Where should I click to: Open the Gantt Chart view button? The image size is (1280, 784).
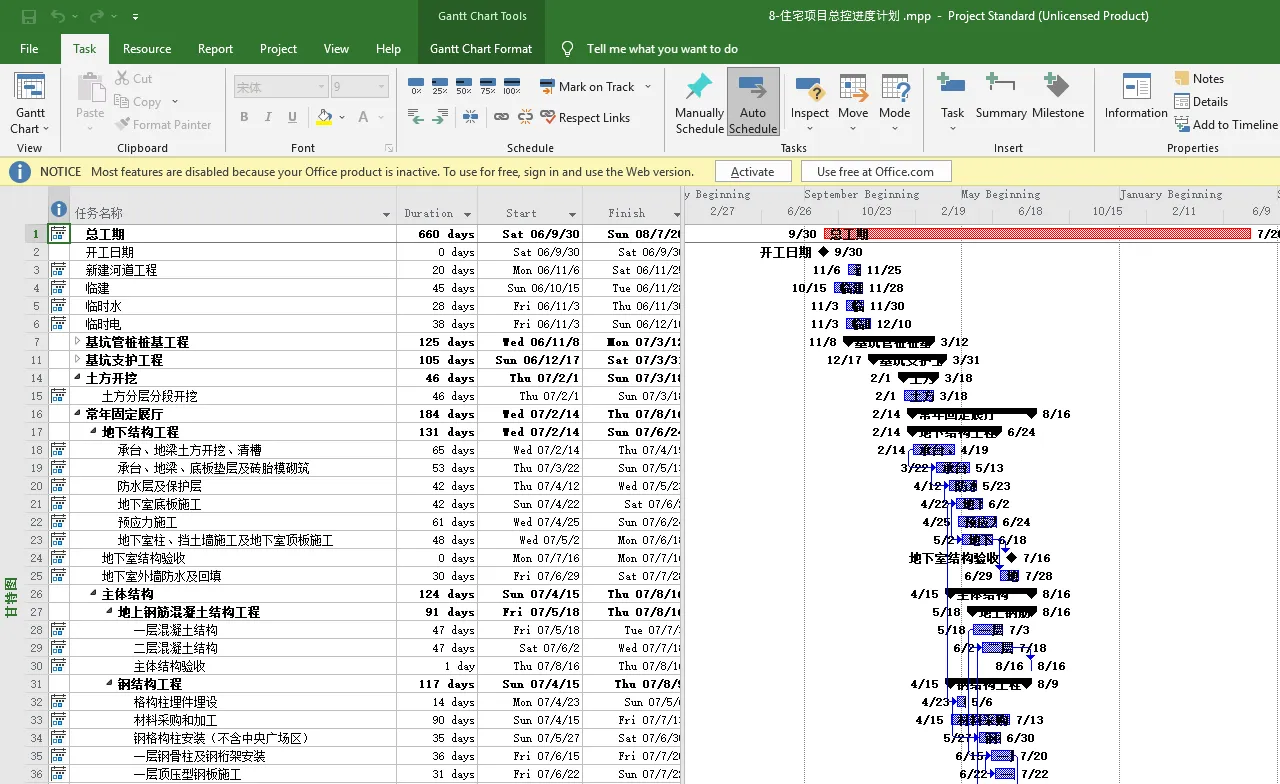pos(30,103)
